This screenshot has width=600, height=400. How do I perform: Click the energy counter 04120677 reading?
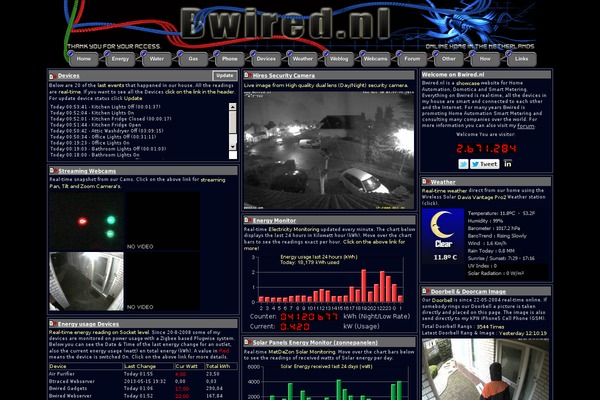(309, 317)
